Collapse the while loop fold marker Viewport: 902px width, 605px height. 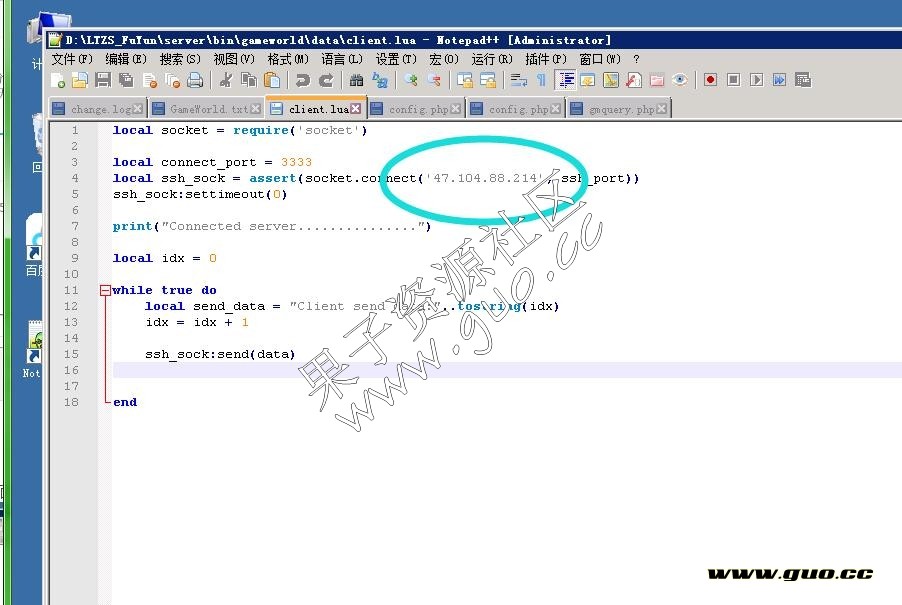105,290
